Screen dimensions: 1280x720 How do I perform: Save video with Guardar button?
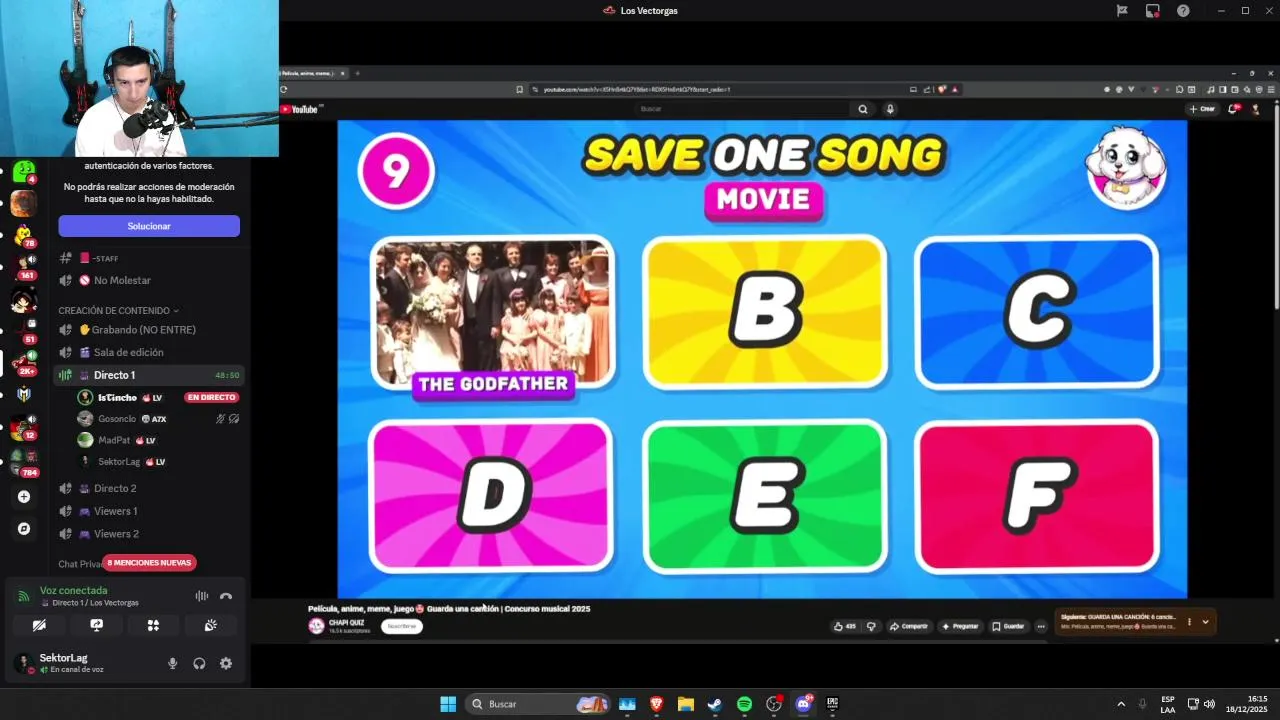tap(1009, 626)
